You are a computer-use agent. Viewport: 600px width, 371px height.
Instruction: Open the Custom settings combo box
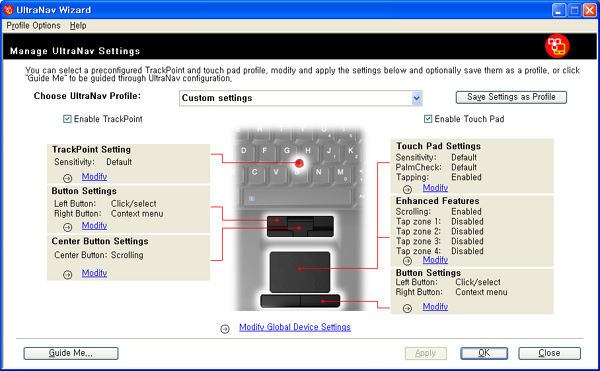coord(300,98)
